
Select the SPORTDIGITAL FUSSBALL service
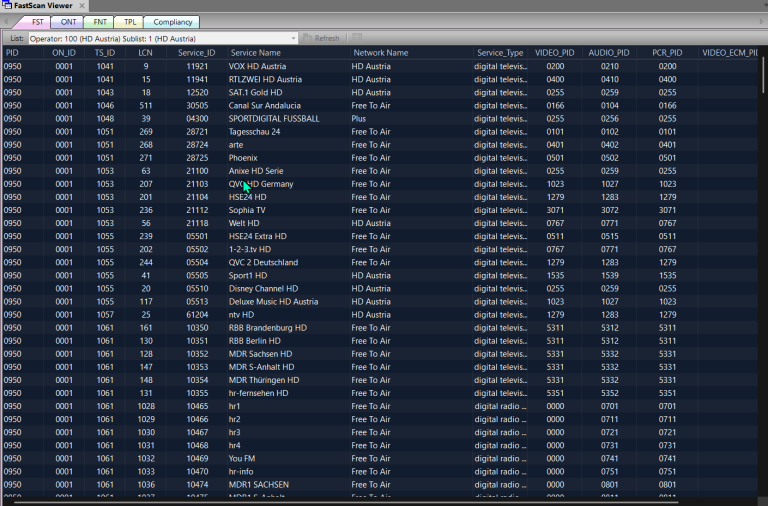pyautogui.click(x=274, y=119)
